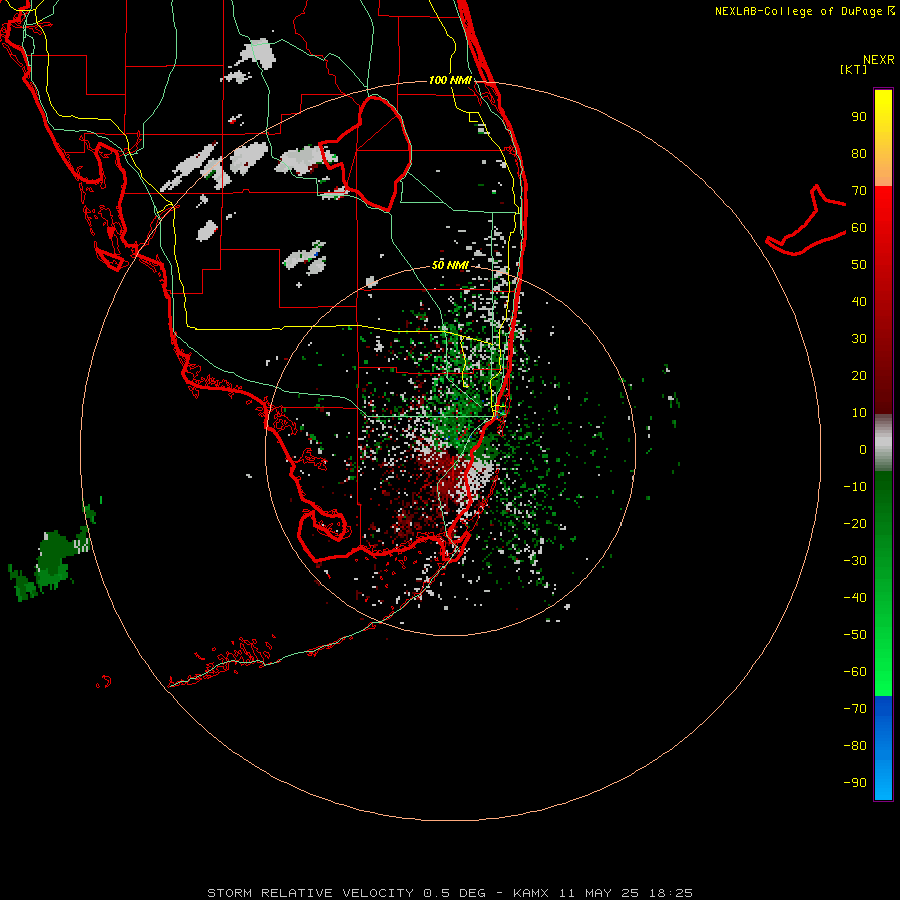Pick the green segment of velocity color bar

click(883, 583)
